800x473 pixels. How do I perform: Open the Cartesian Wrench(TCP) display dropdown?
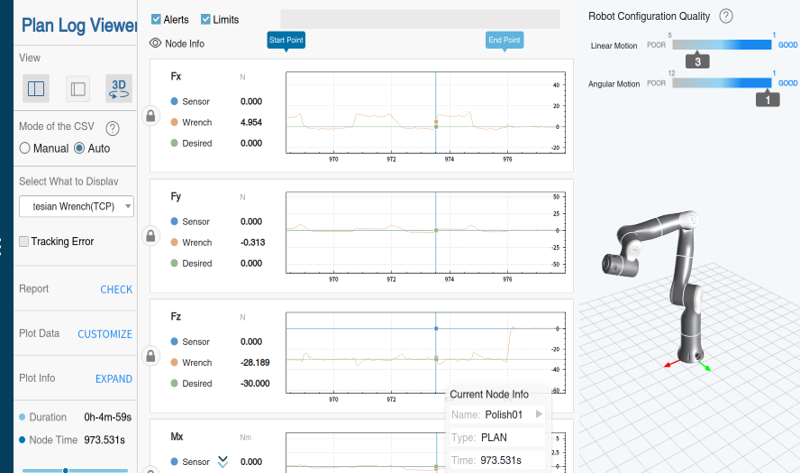pyautogui.click(x=76, y=206)
